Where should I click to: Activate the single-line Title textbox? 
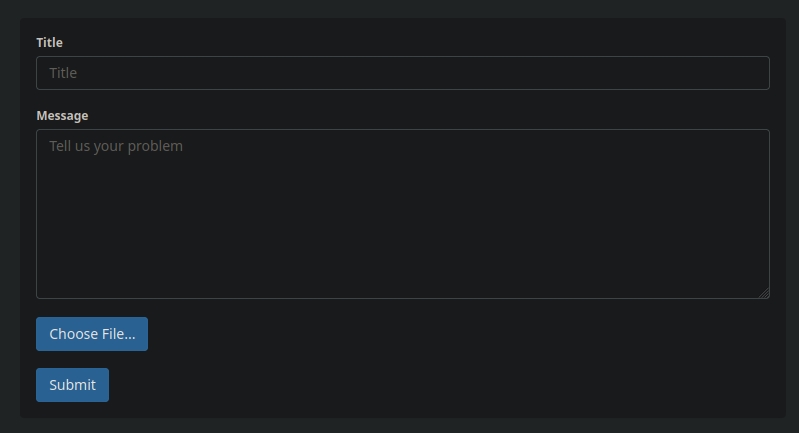pyautogui.click(x=402, y=73)
